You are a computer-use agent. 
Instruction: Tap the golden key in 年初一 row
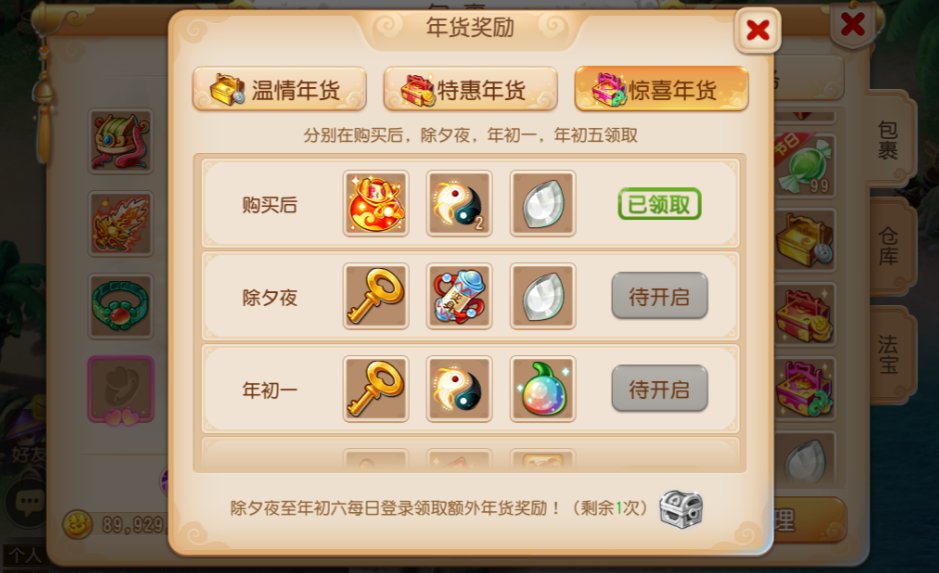tap(375, 389)
